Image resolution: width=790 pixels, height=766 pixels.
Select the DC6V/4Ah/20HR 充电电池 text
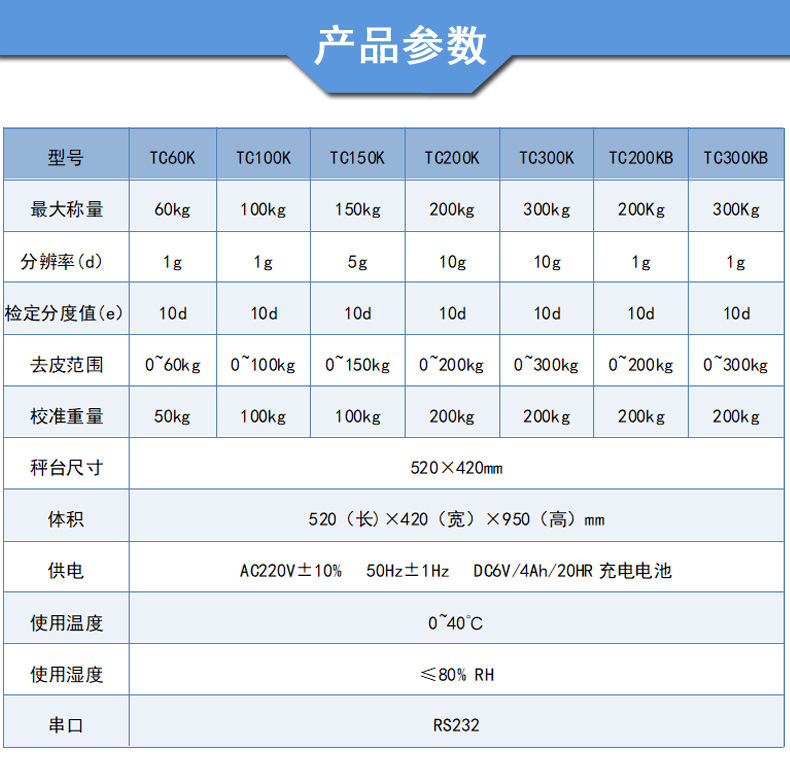(572, 571)
